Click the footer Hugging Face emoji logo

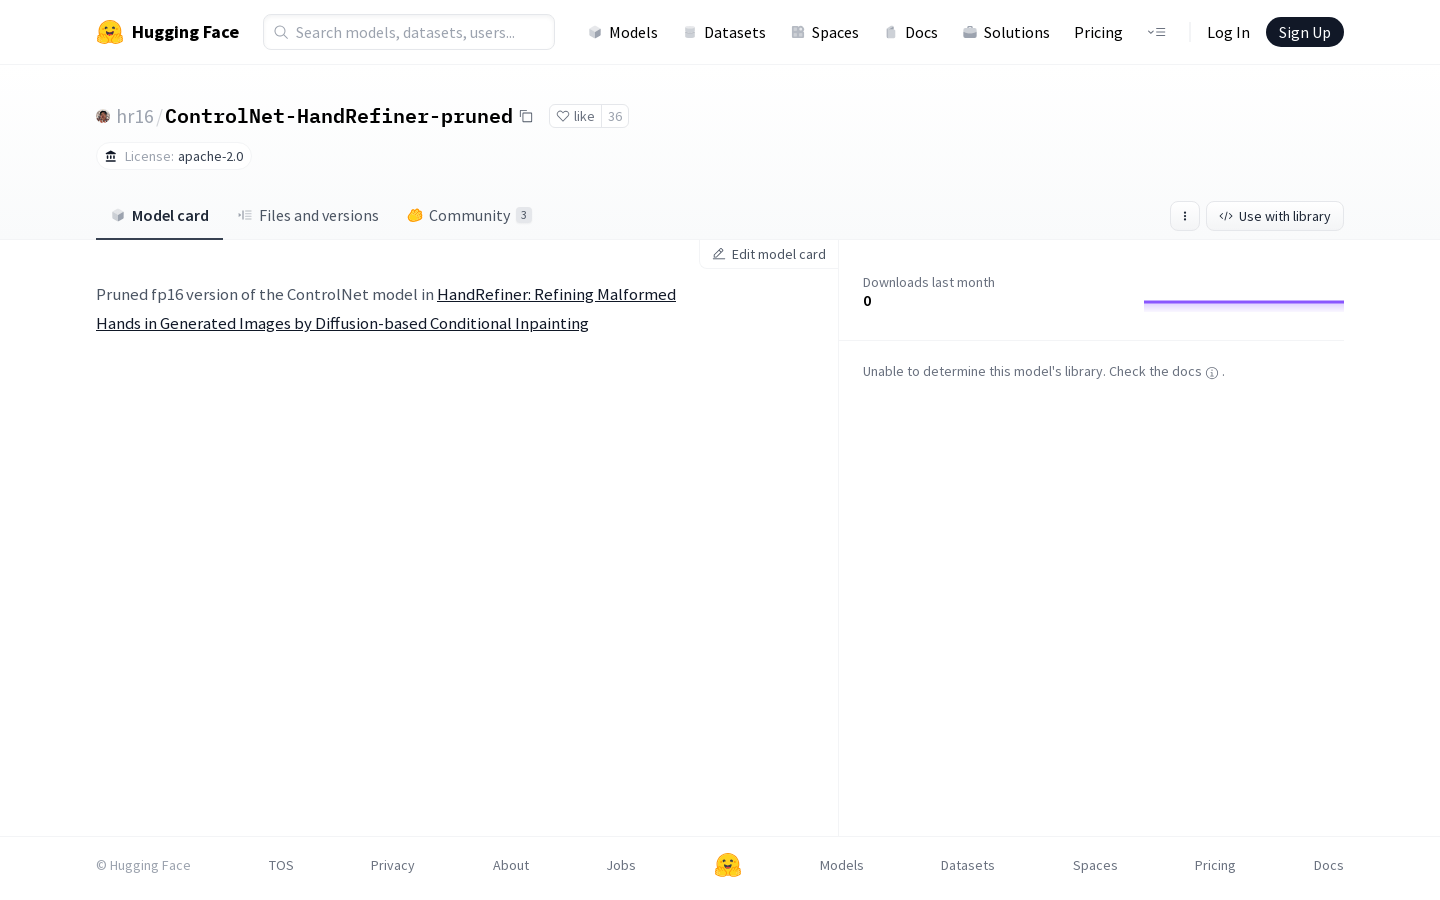728,865
